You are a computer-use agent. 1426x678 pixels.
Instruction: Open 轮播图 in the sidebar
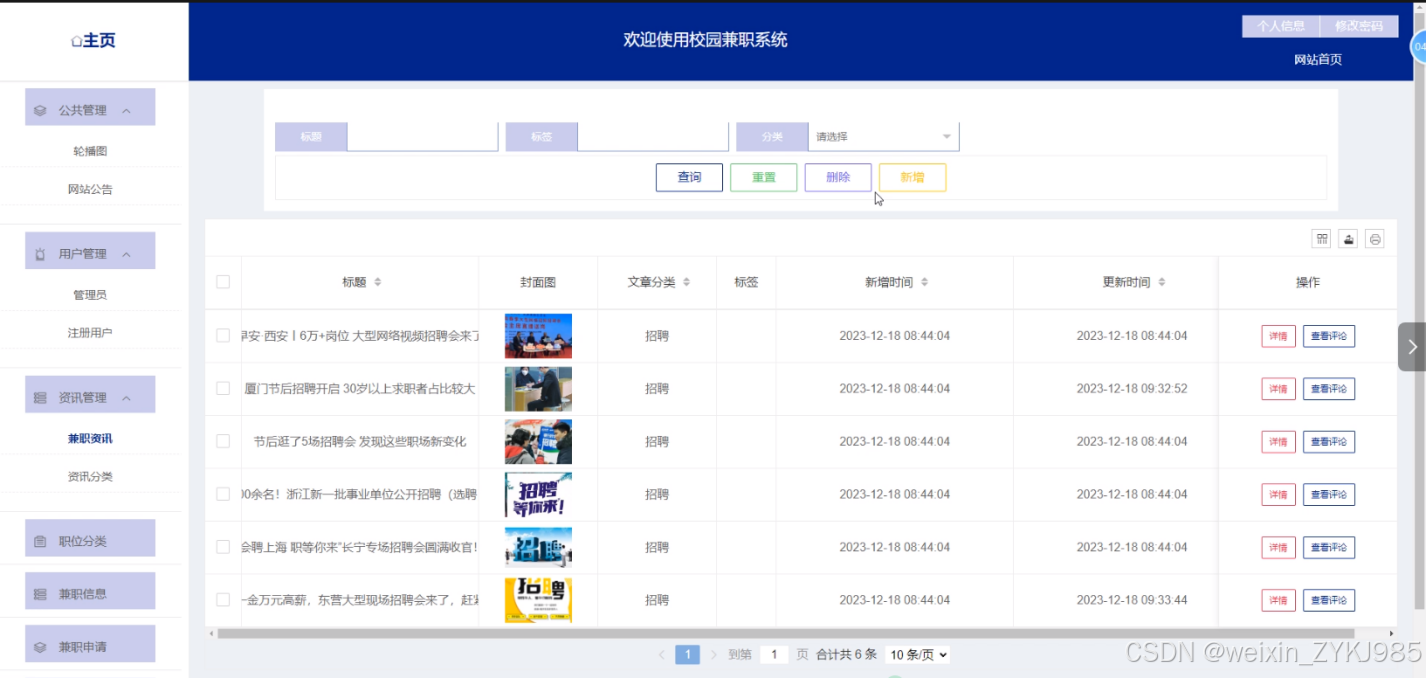(90, 151)
